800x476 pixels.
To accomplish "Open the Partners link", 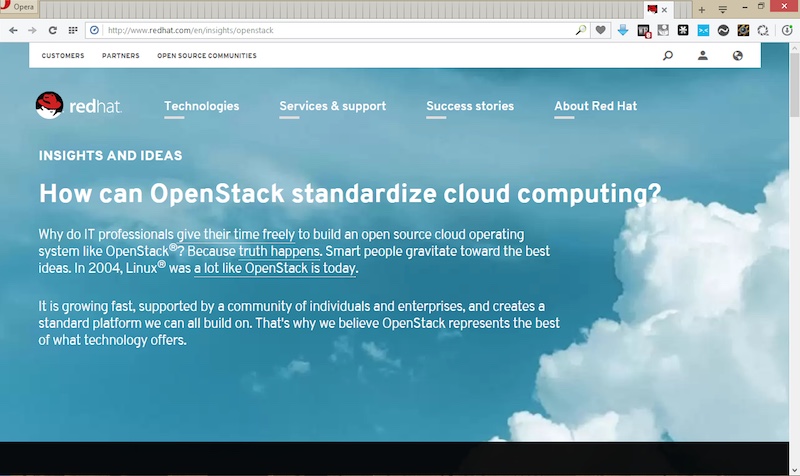I will point(120,56).
